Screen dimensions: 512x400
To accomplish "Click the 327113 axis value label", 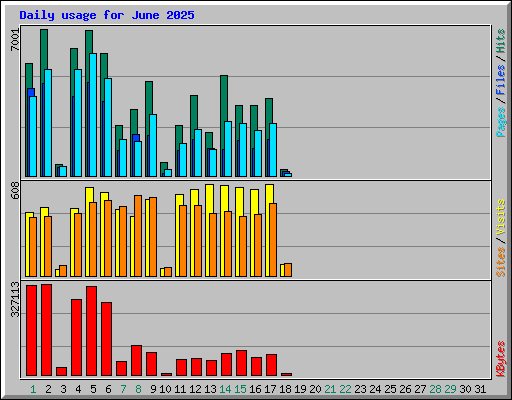I will coord(15,299).
